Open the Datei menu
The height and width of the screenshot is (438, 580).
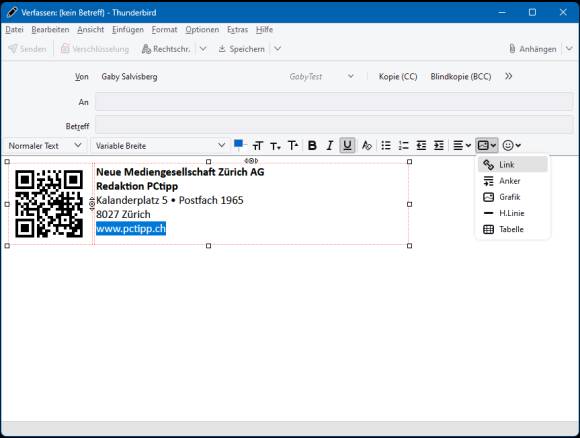coord(14,30)
